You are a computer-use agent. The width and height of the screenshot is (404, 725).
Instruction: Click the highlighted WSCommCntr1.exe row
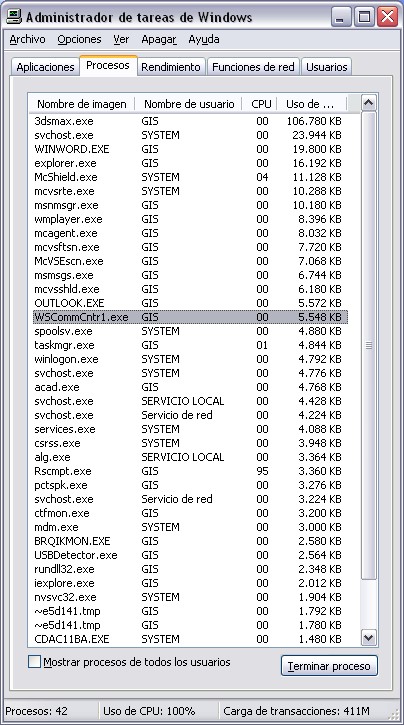coord(190,317)
